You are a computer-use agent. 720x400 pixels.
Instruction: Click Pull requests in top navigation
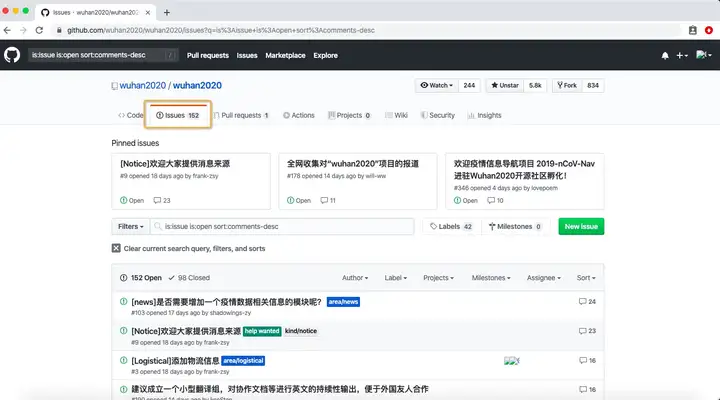[208, 56]
